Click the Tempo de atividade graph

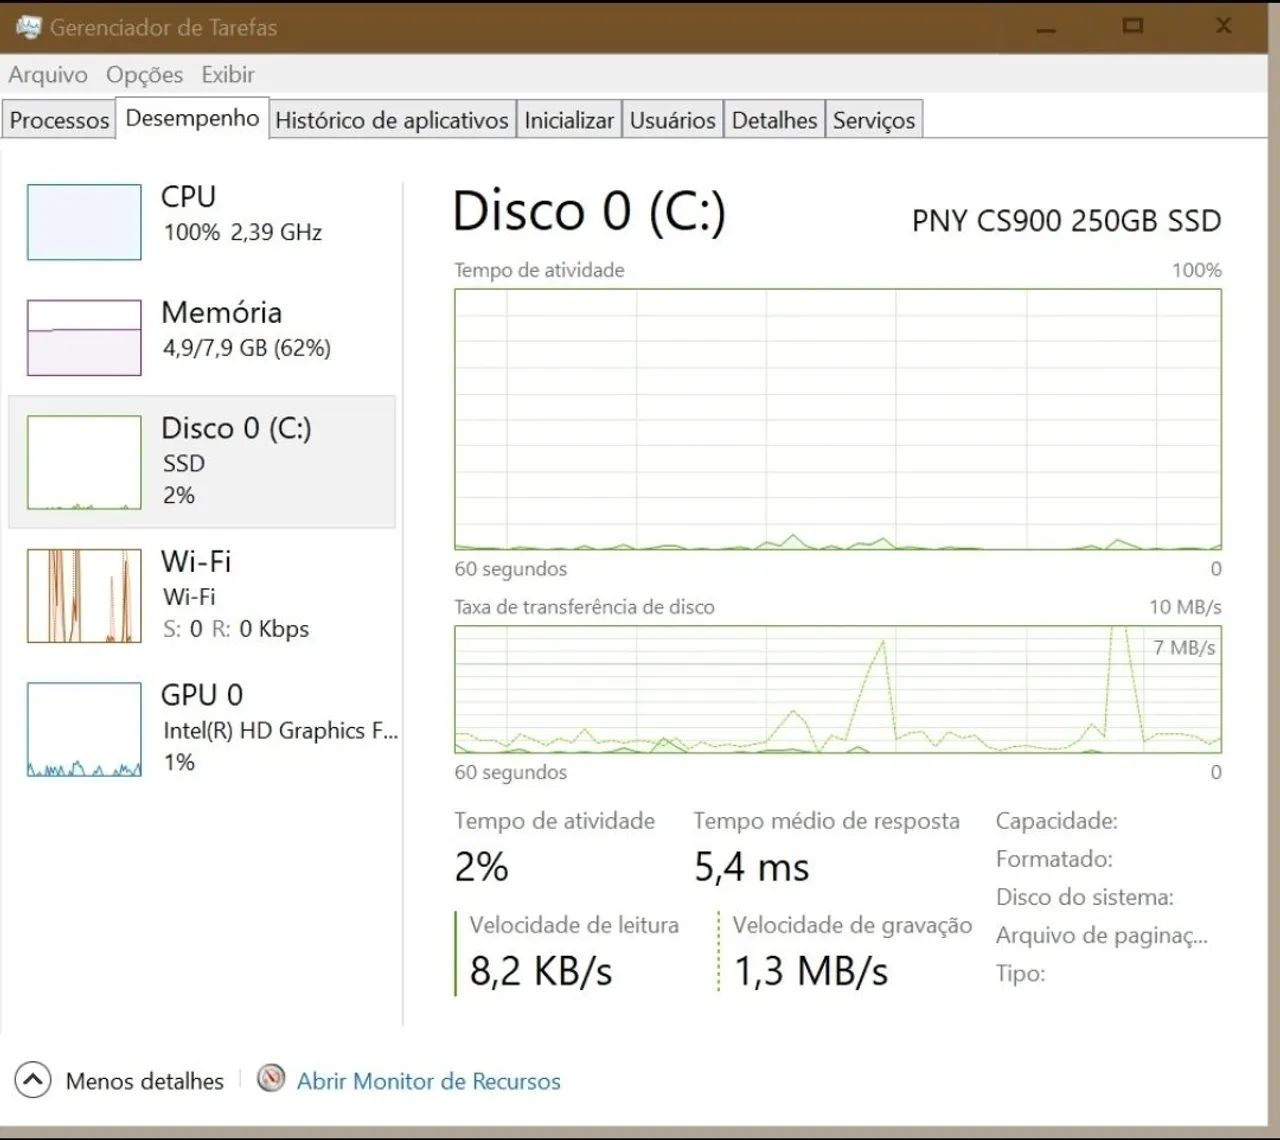coord(838,419)
